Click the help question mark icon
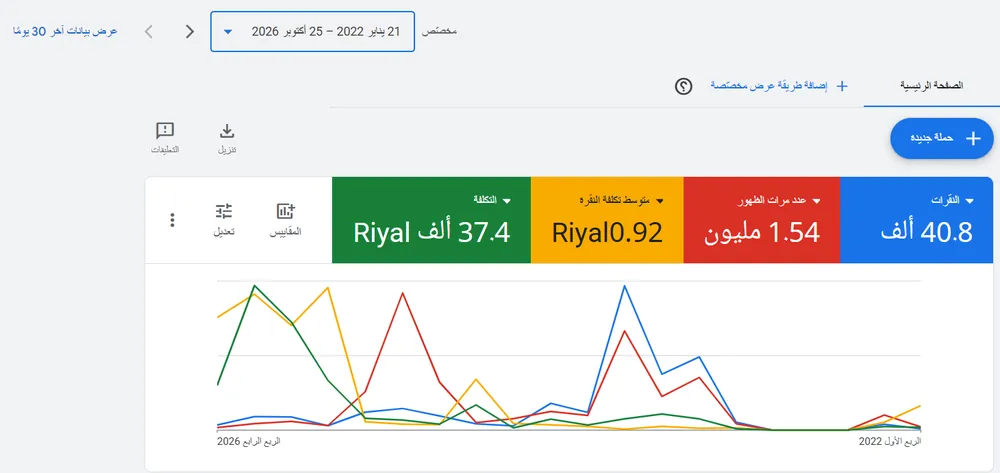This screenshot has width=1000, height=473. click(x=684, y=86)
